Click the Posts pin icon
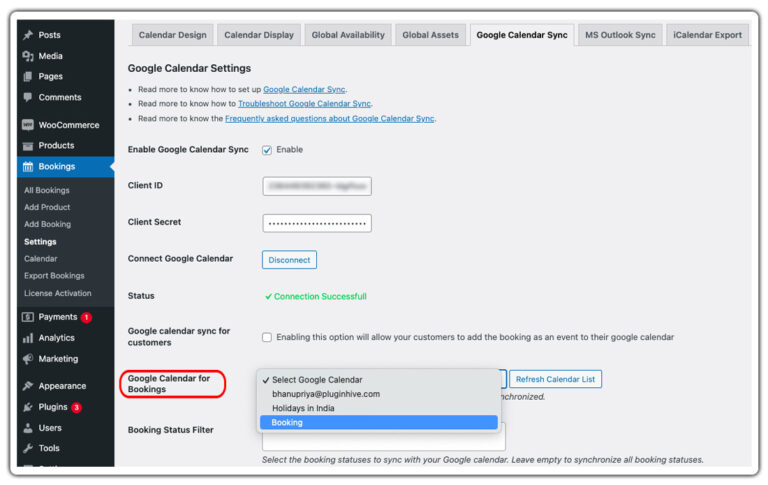 tap(28, 35)
